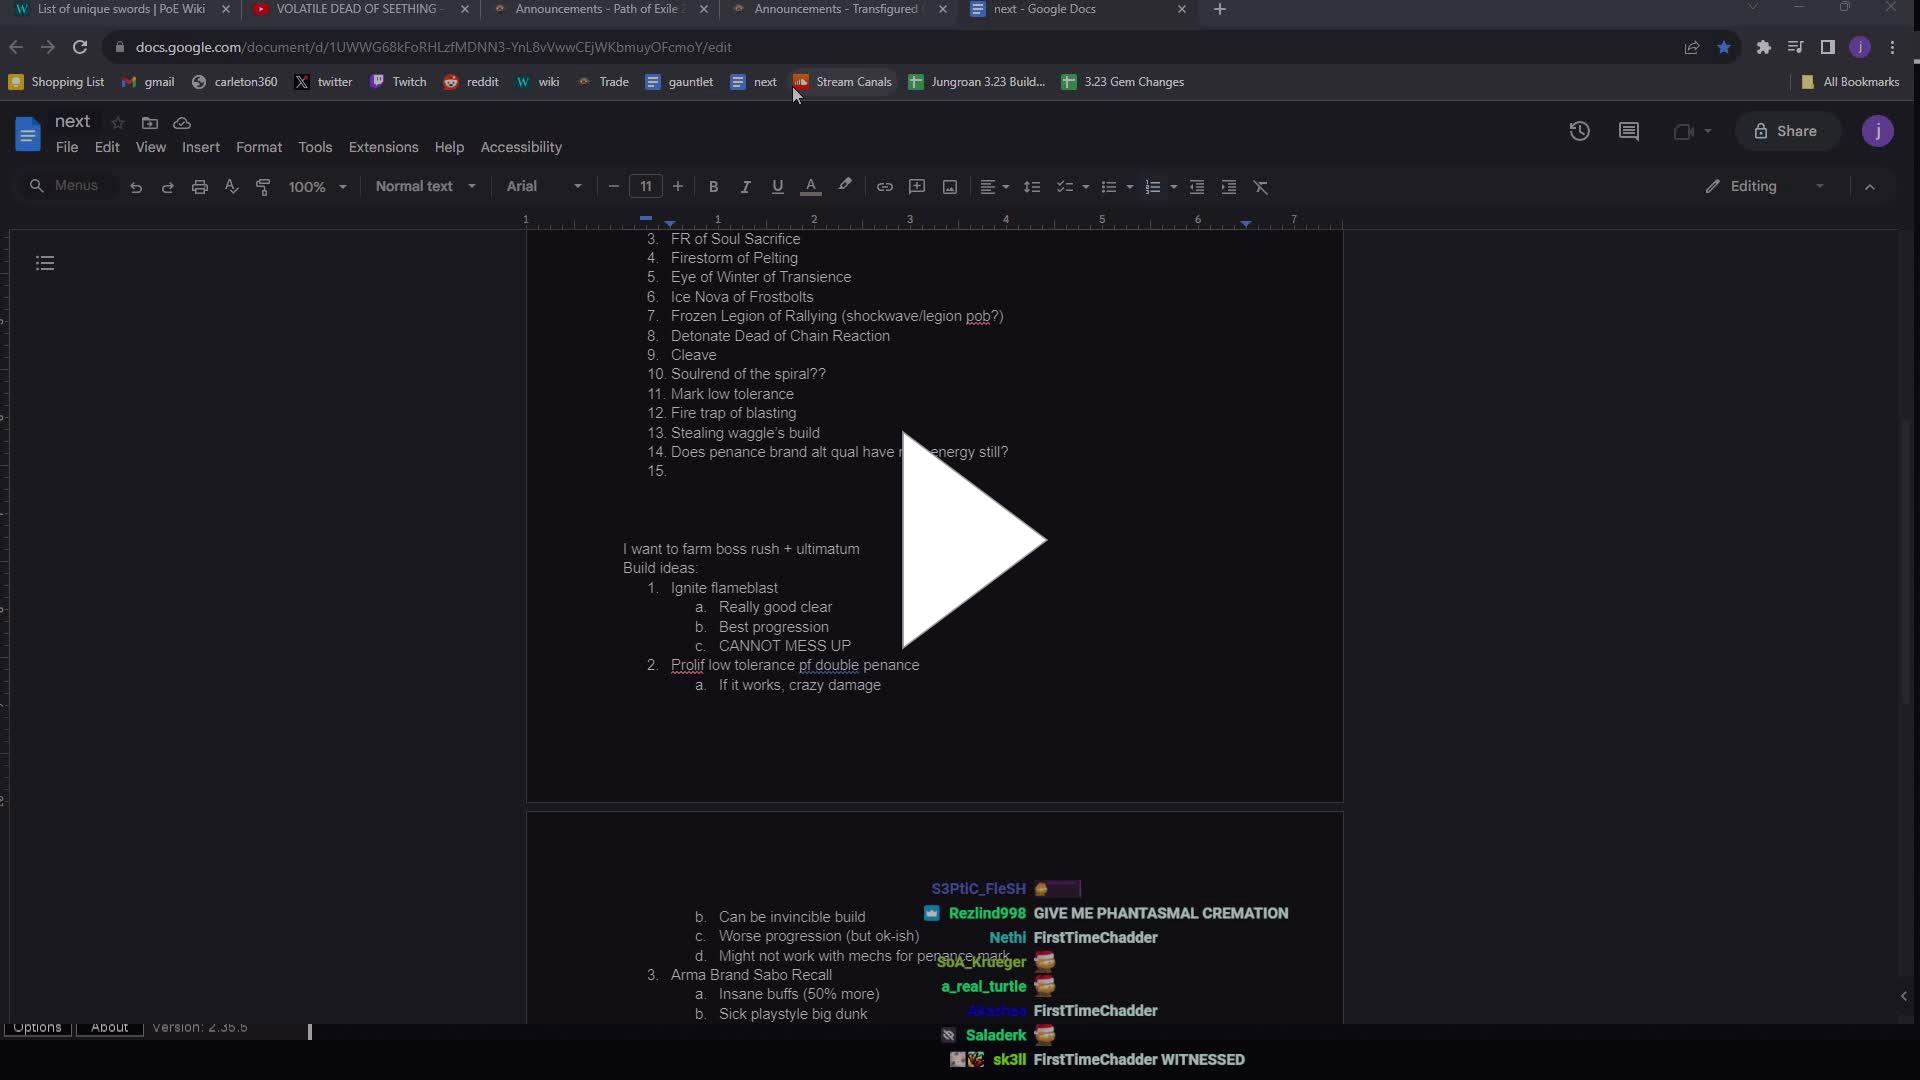The image size is (1920, 1080).
Task: Run the spelling and grammar check
Action: (x=232, y=187)
